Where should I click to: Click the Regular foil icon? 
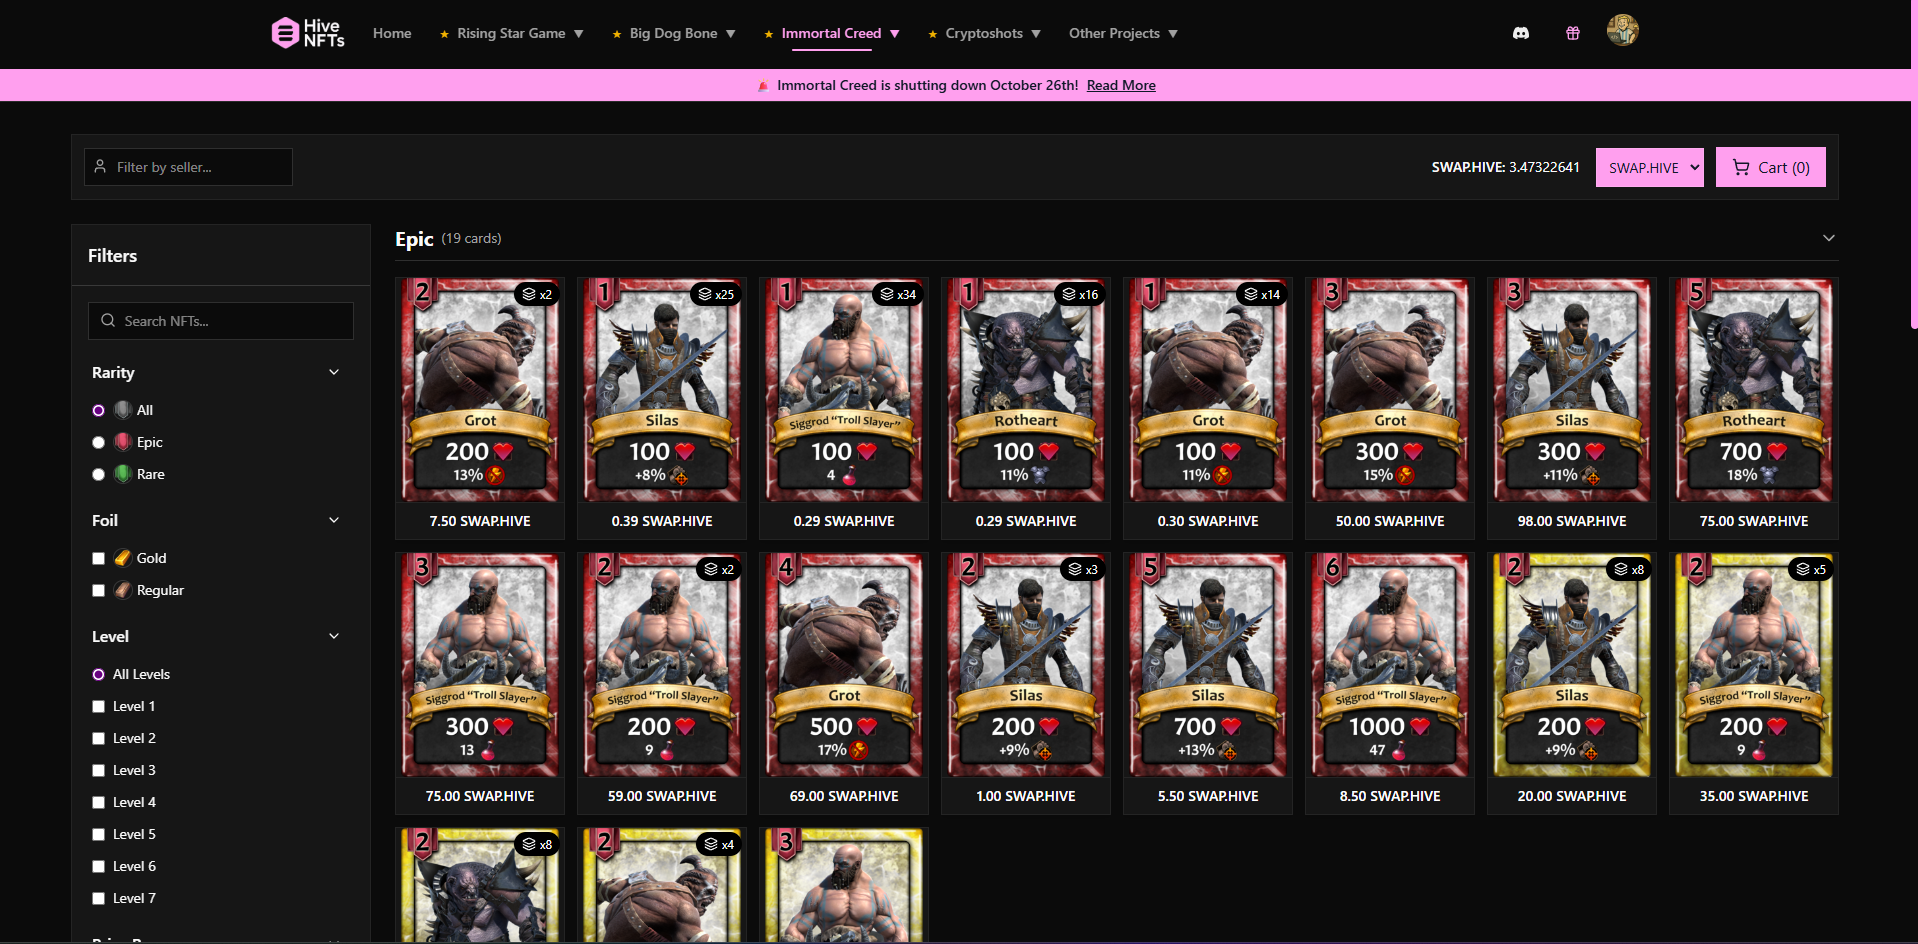click(x=123, y=590)
